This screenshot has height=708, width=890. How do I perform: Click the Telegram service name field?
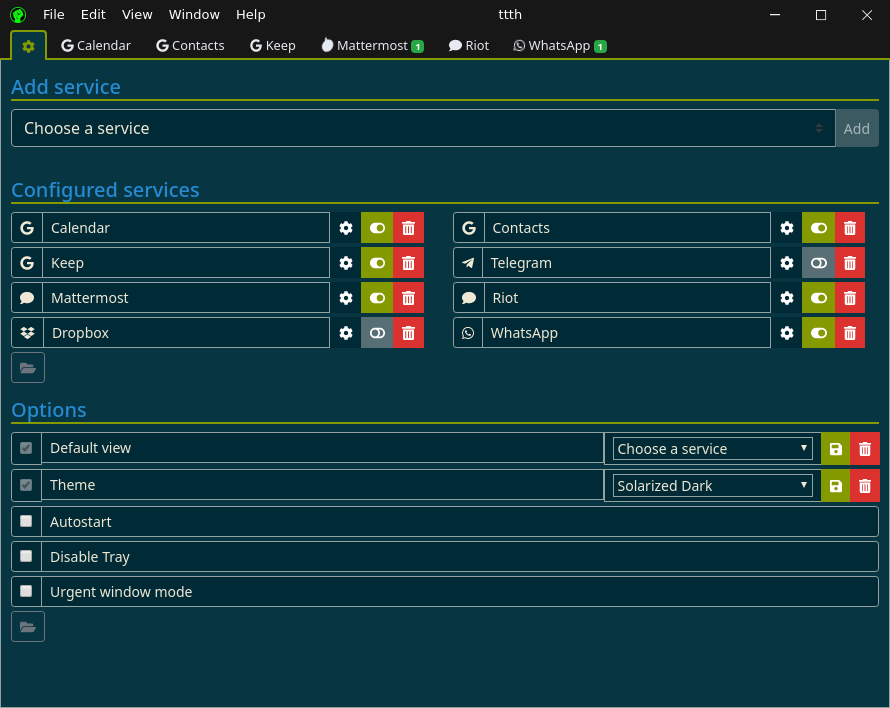[x=627, y=263]
